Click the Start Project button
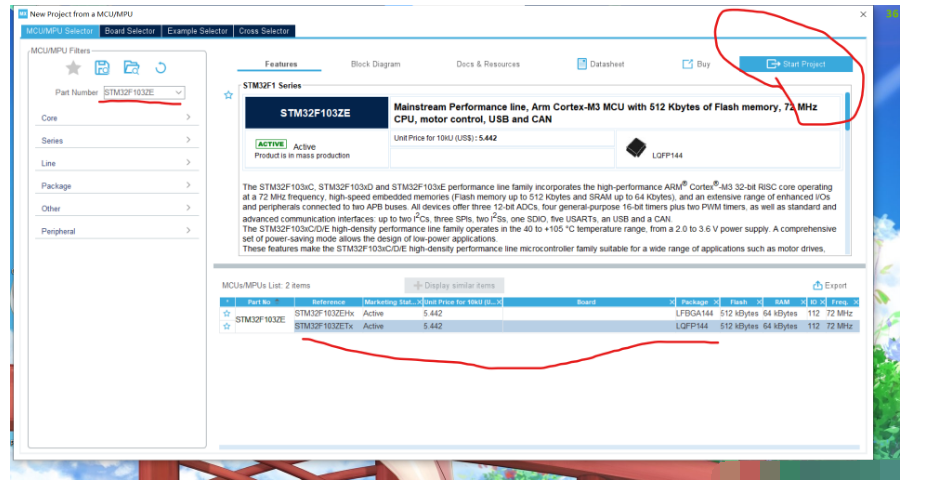This screenshot has width=930, height=496. tap(796, 64)
